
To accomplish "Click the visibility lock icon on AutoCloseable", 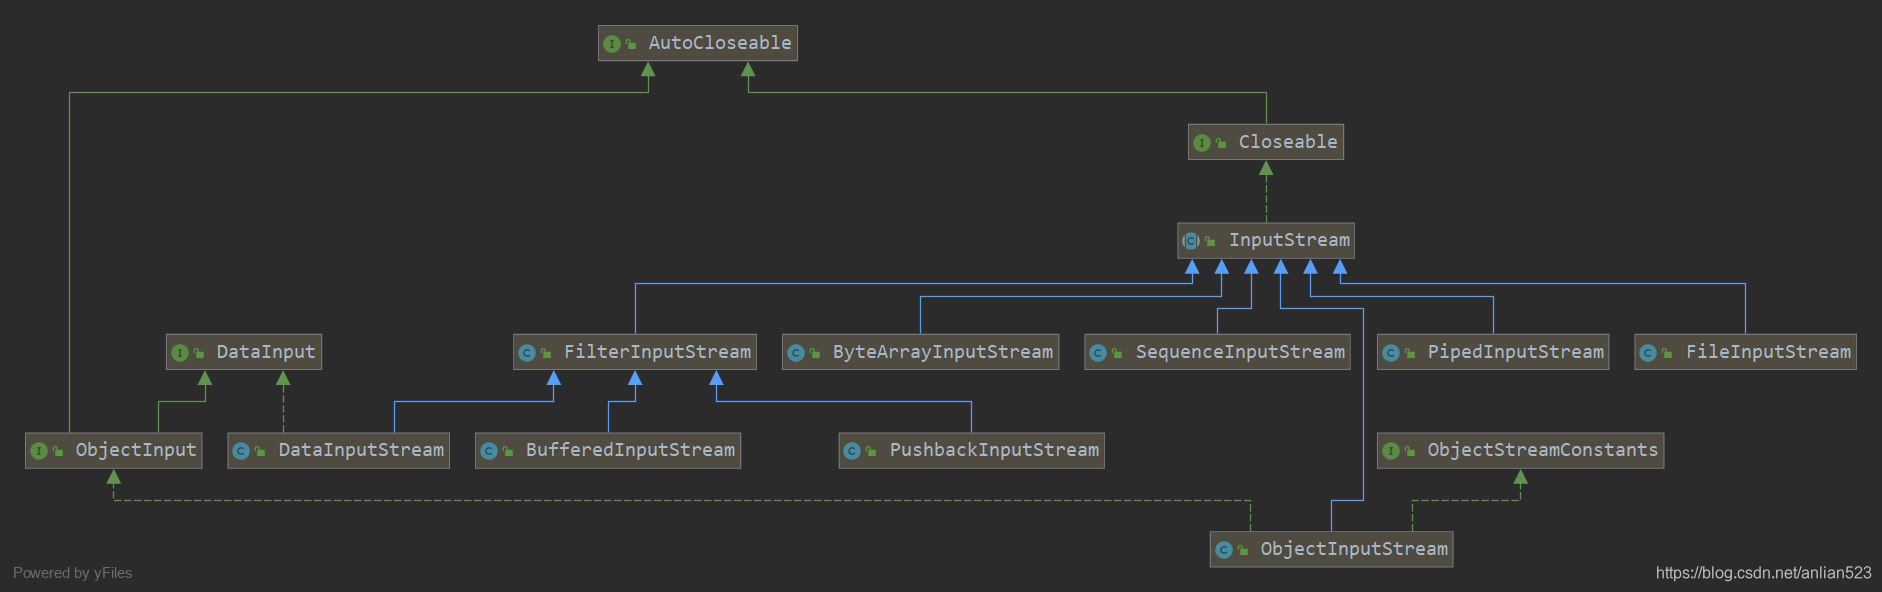I will 631,44.
